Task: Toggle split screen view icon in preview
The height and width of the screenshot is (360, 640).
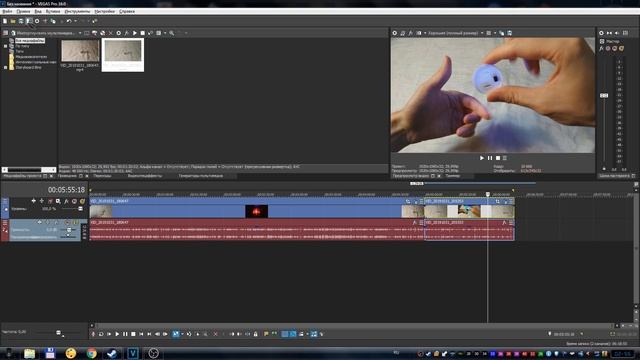Action: pyautogui.click(x=419, y=33)
